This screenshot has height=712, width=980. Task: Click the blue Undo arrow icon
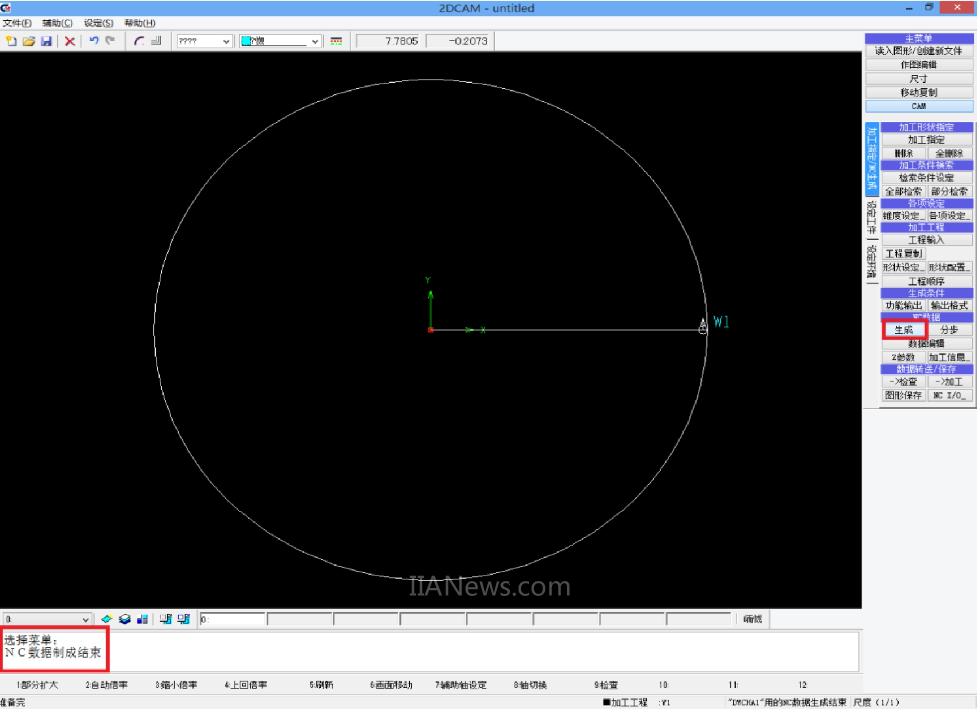94,41
